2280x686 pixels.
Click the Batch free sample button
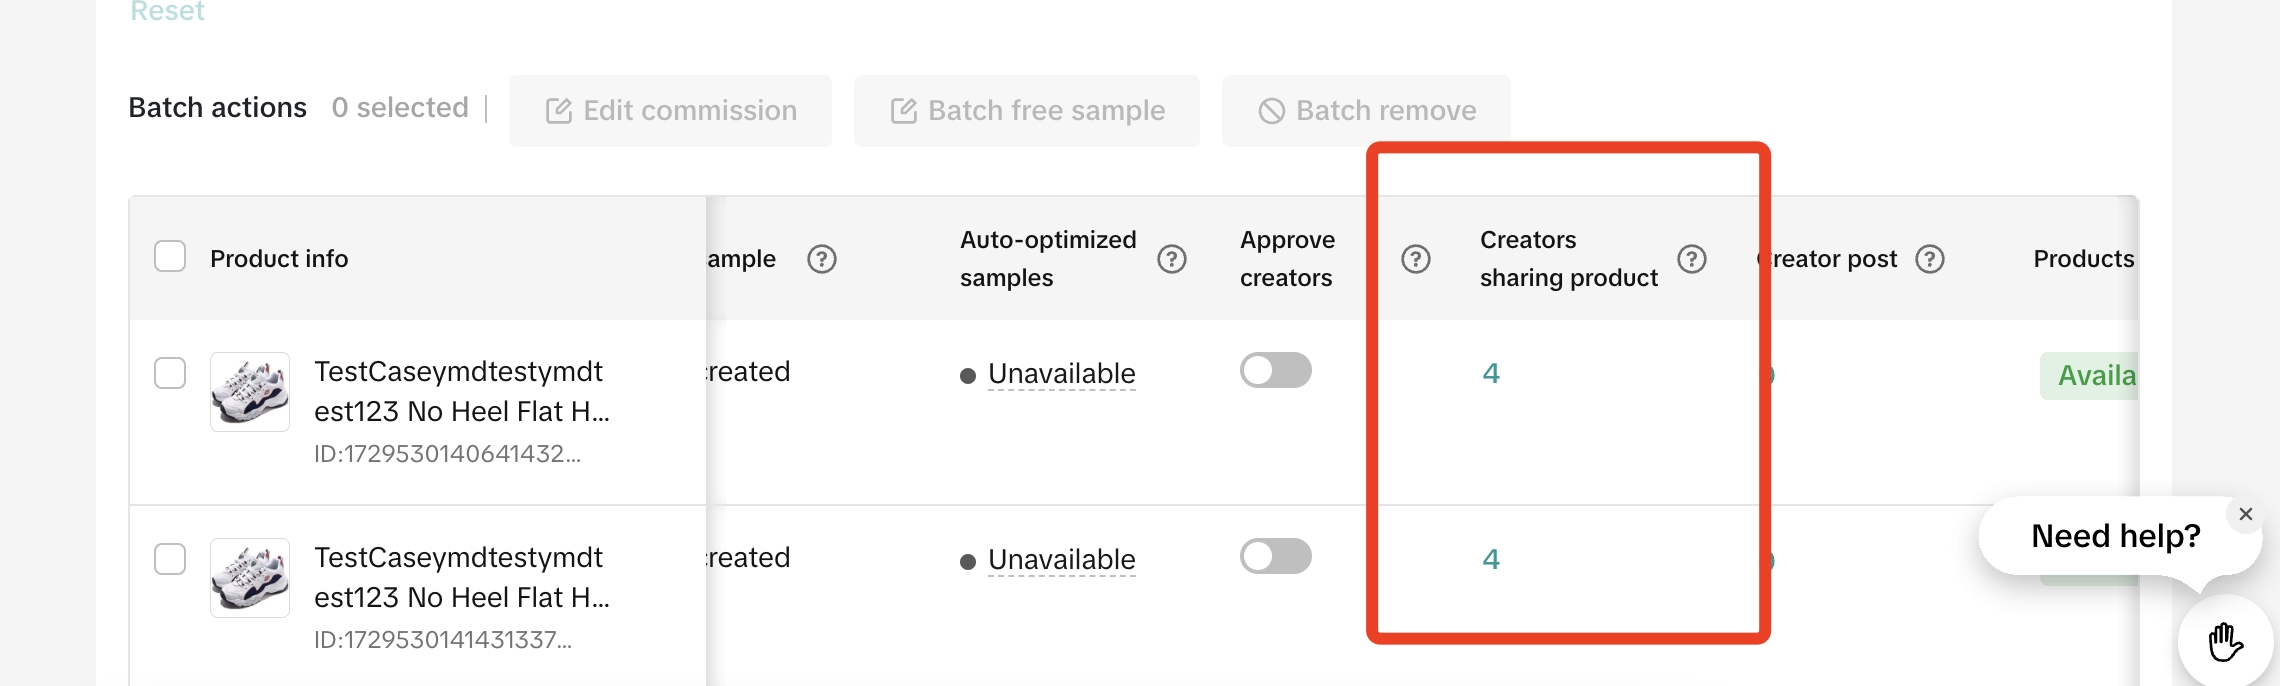click(1026, 110)
